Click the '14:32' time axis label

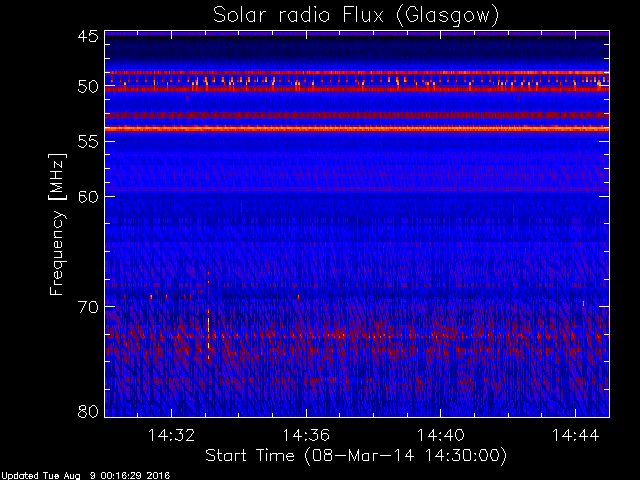pyautogui.click(x=171, y=435)
